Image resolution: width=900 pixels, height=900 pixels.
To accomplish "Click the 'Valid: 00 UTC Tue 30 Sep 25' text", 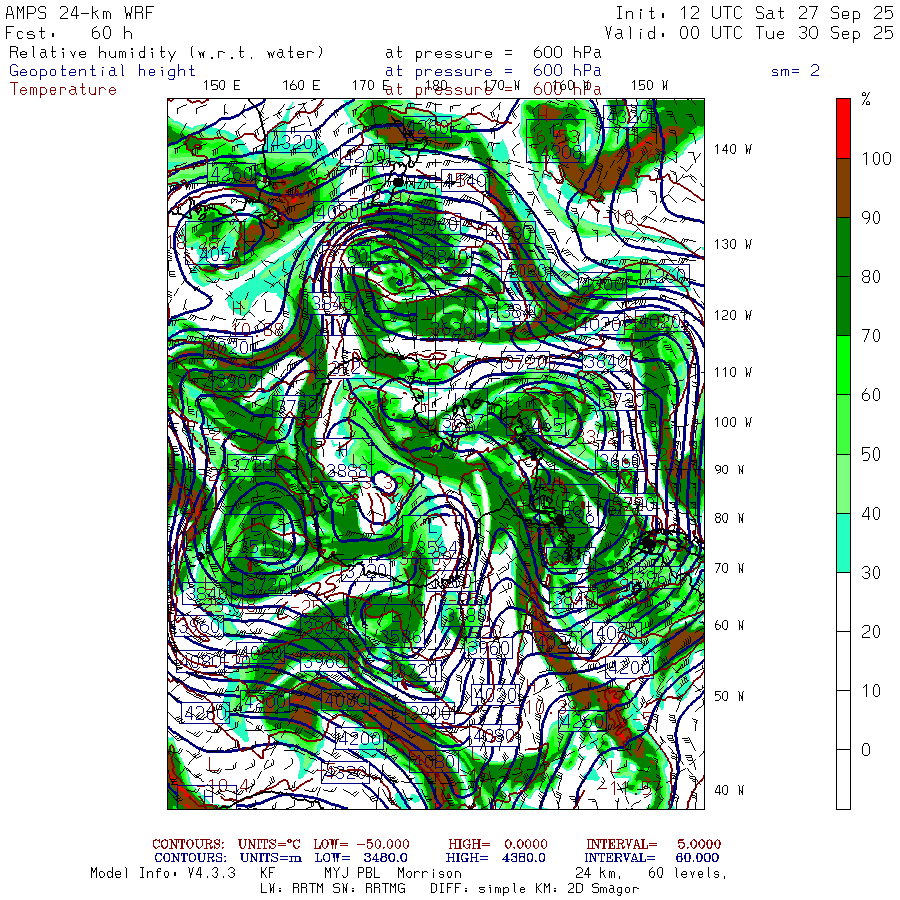I will (x=749, y=33).
